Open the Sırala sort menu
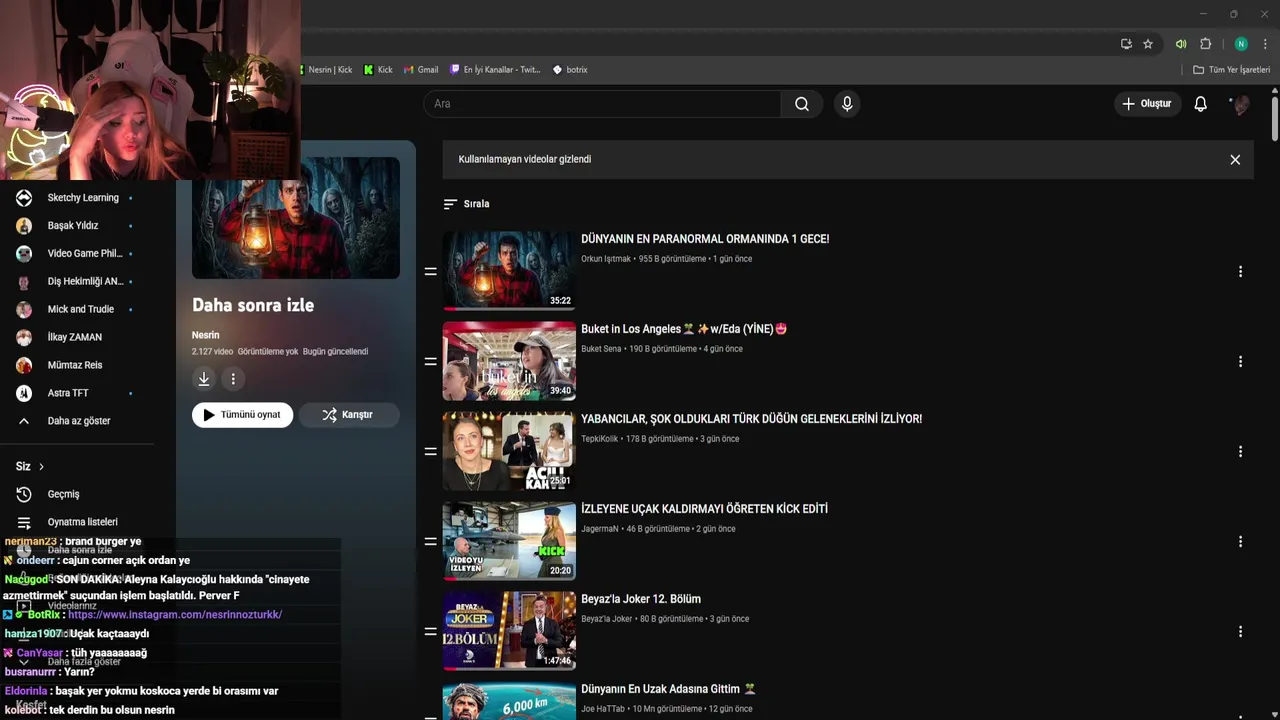 [466, 204]
